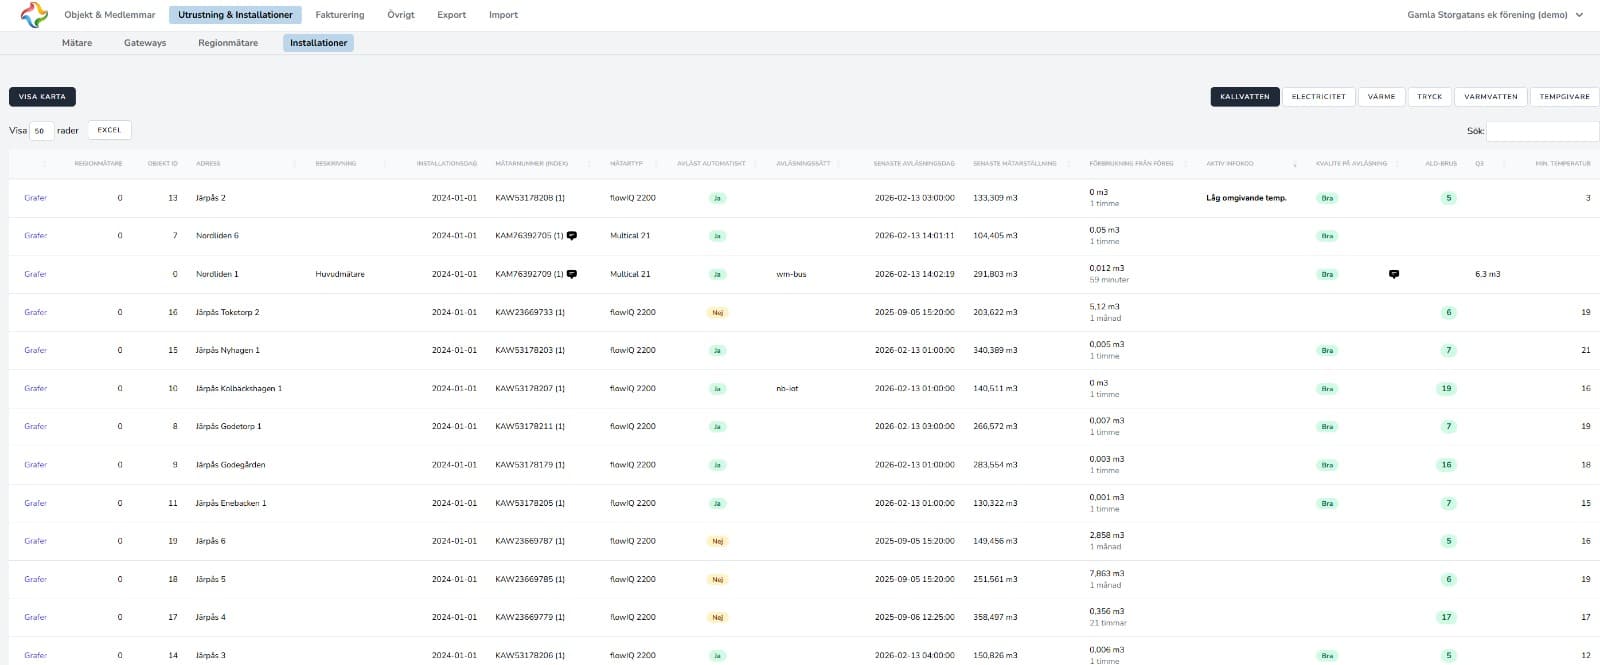Image resolution: width=1600 pixels, height=665 pixels.
Task: Click the green 'Ja' badge for Järpås 2
Action: 717,198
